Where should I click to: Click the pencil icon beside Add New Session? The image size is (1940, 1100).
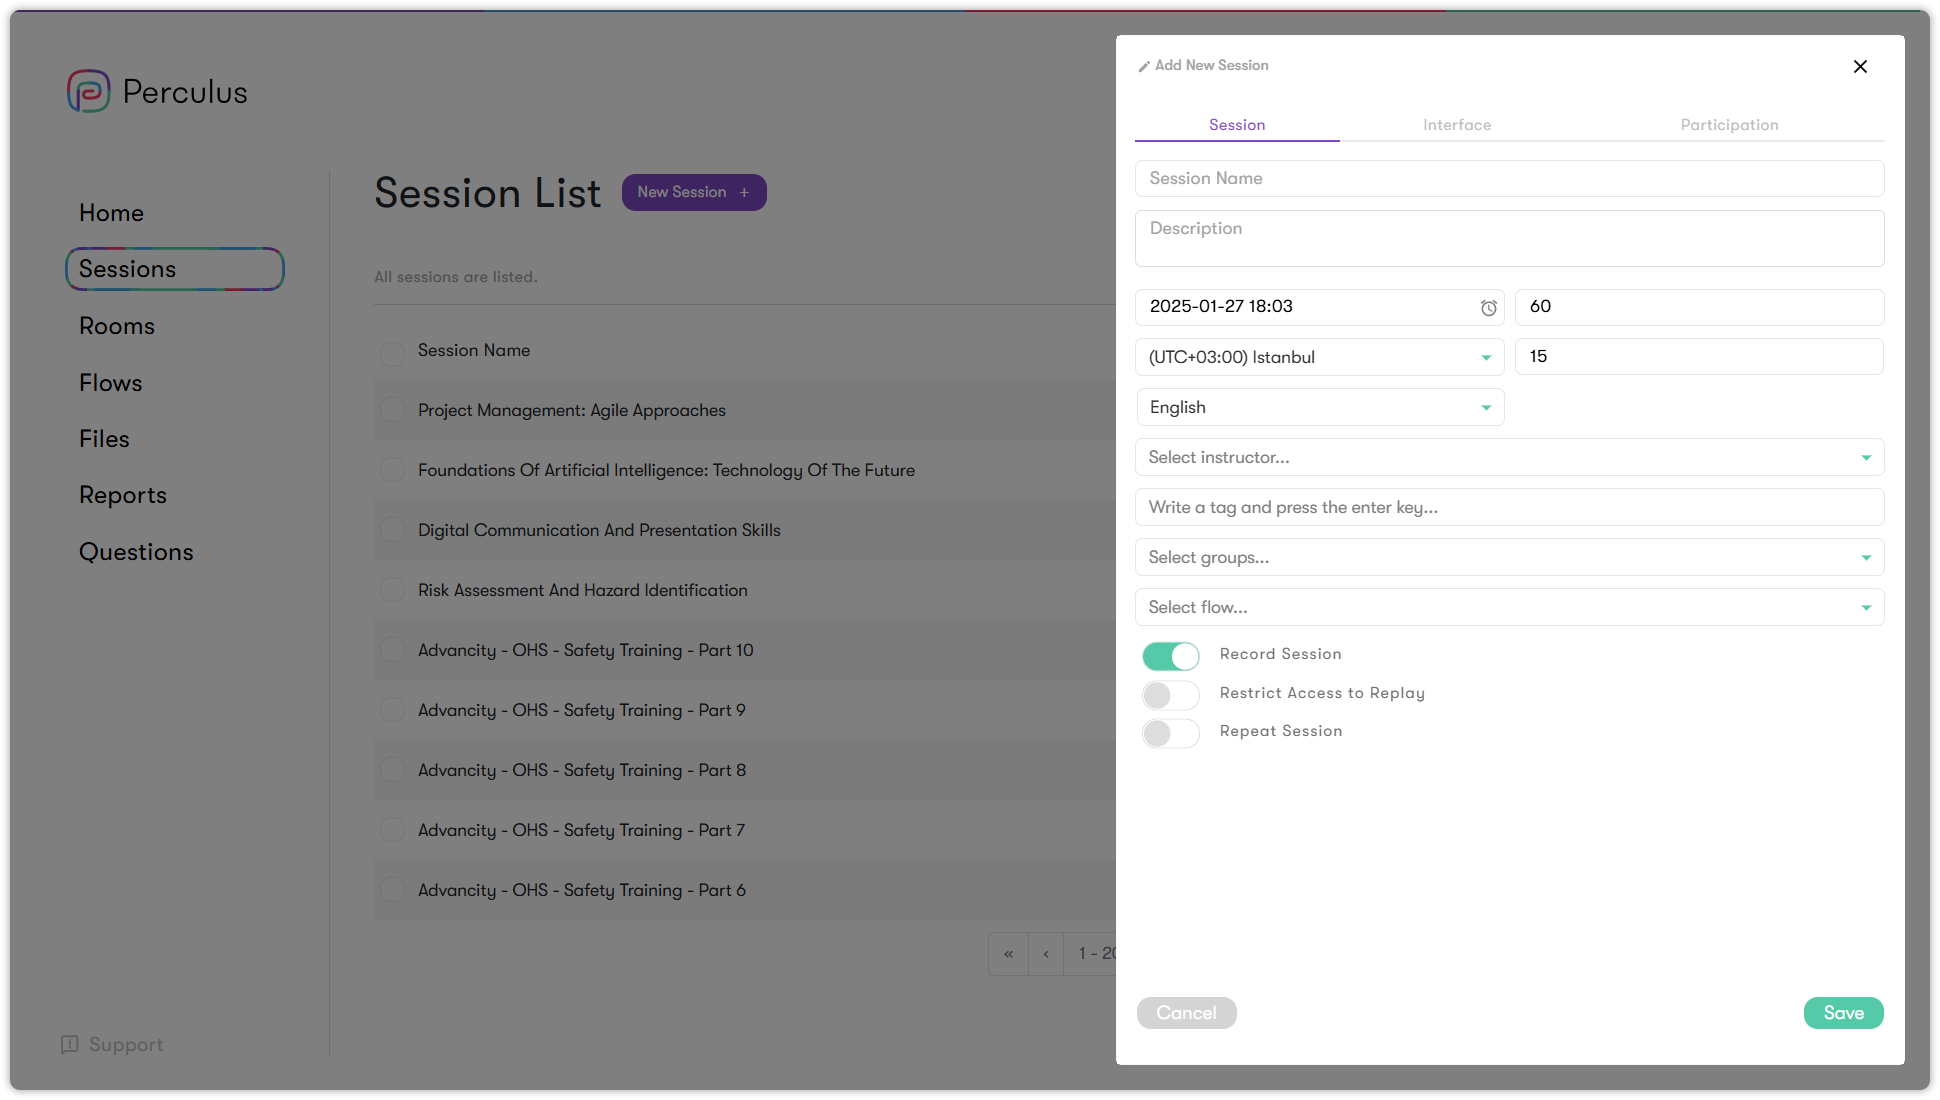pos(1143,66)
